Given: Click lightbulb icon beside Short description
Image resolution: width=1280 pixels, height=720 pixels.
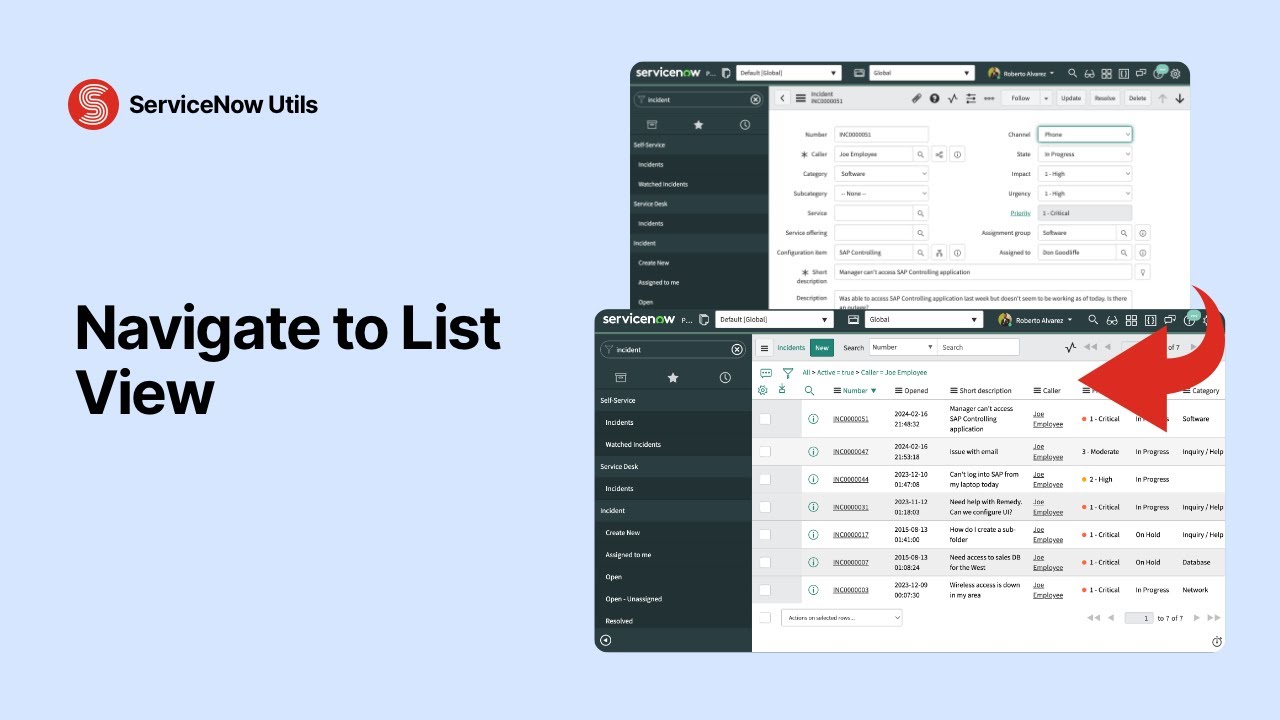Looking at the screenshot, I should pyautogui.click(x=1143, y=272).
